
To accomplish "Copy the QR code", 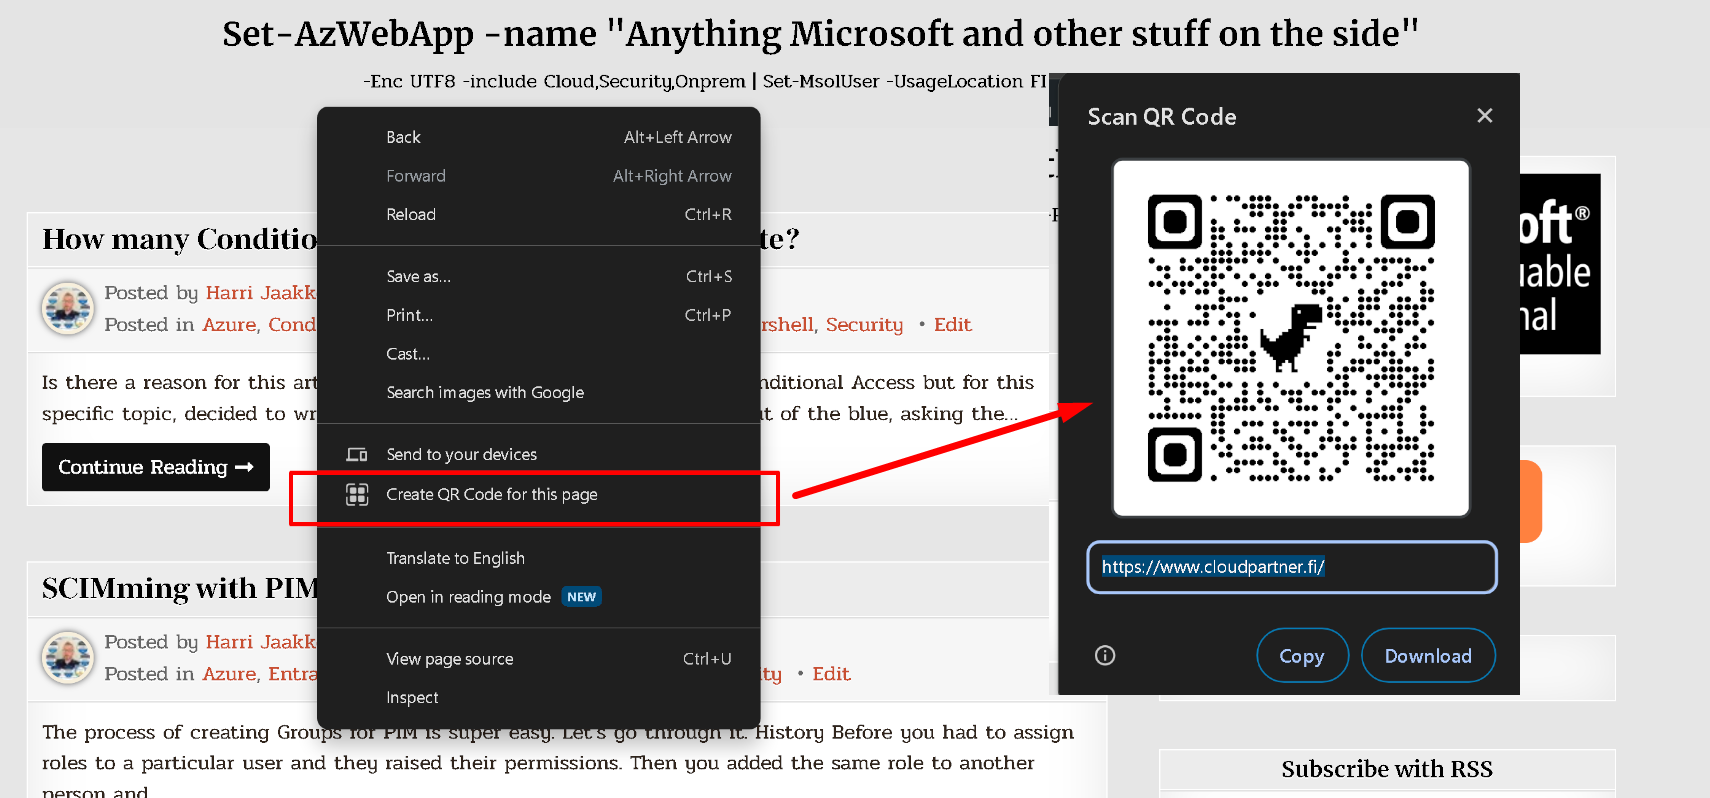I will pyautogui.click(x=1301, y=656).
